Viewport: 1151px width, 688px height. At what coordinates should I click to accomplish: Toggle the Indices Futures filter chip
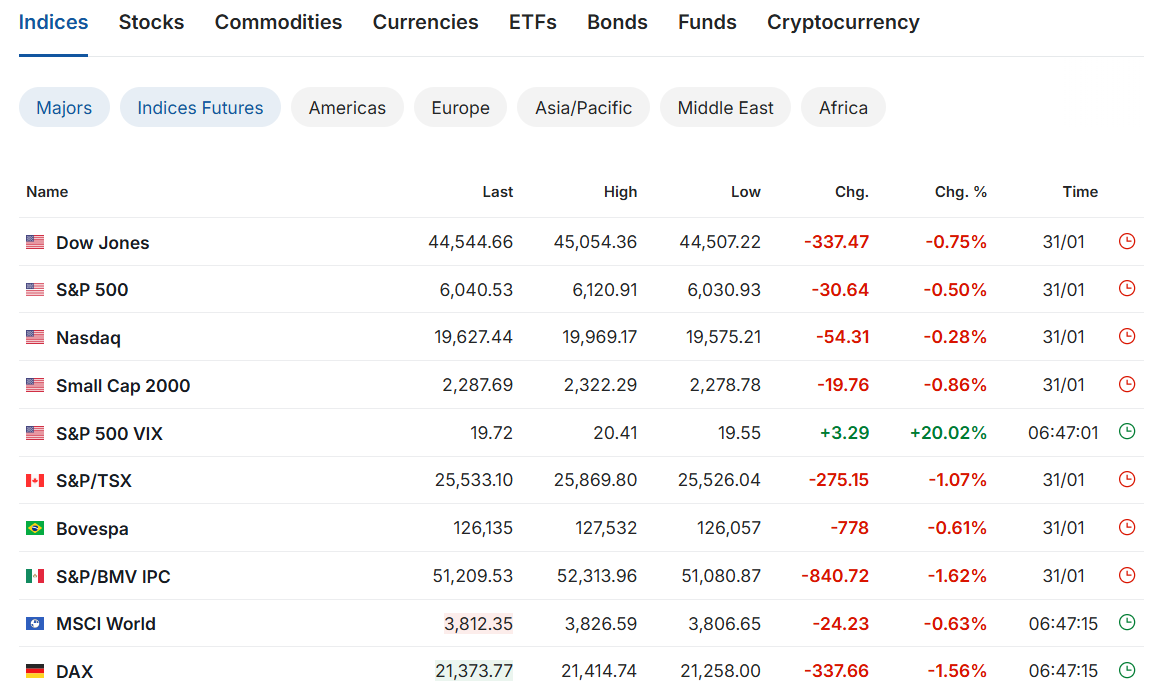click(200, 108)
